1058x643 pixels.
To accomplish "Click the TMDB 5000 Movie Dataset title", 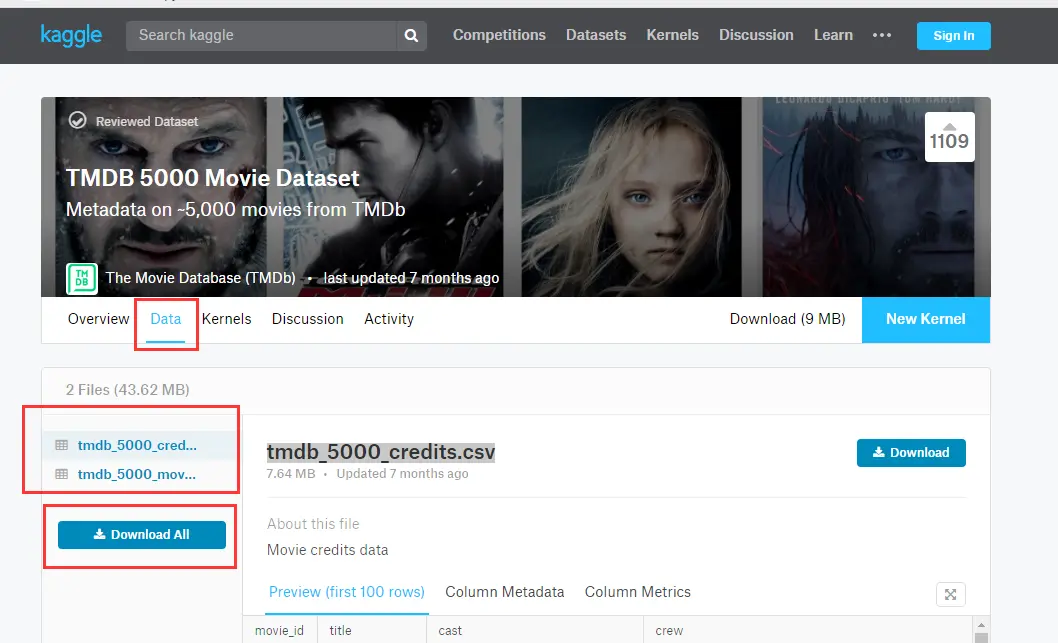I will [213, 178].
